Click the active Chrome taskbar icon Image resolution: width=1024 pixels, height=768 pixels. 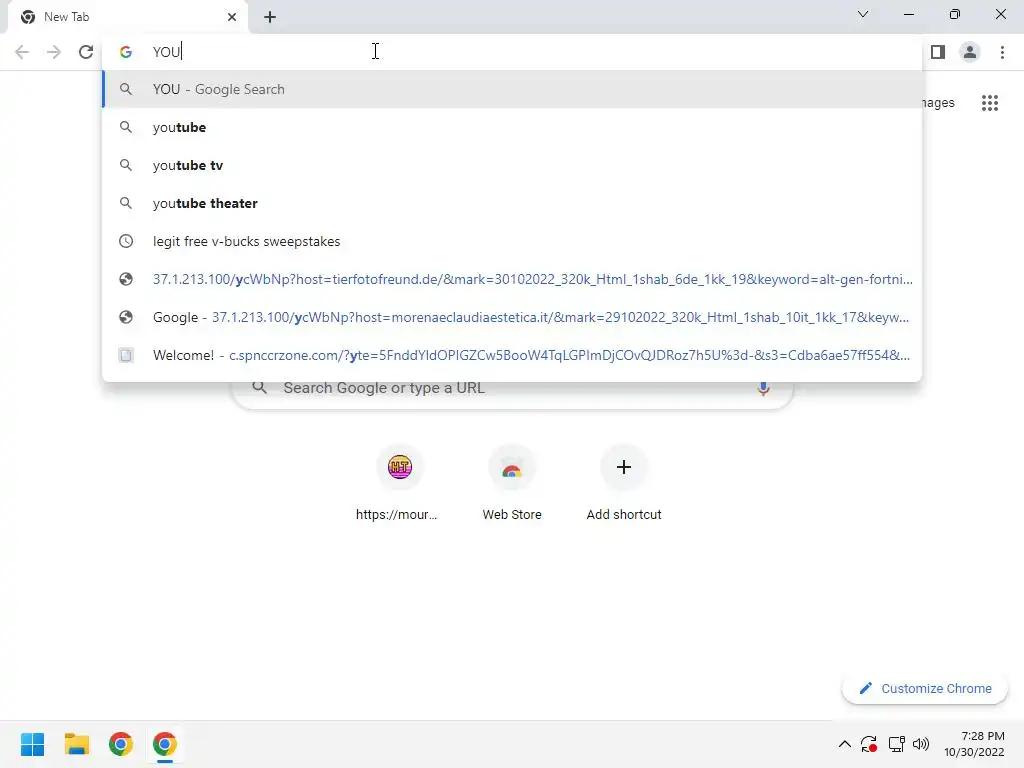165,744
